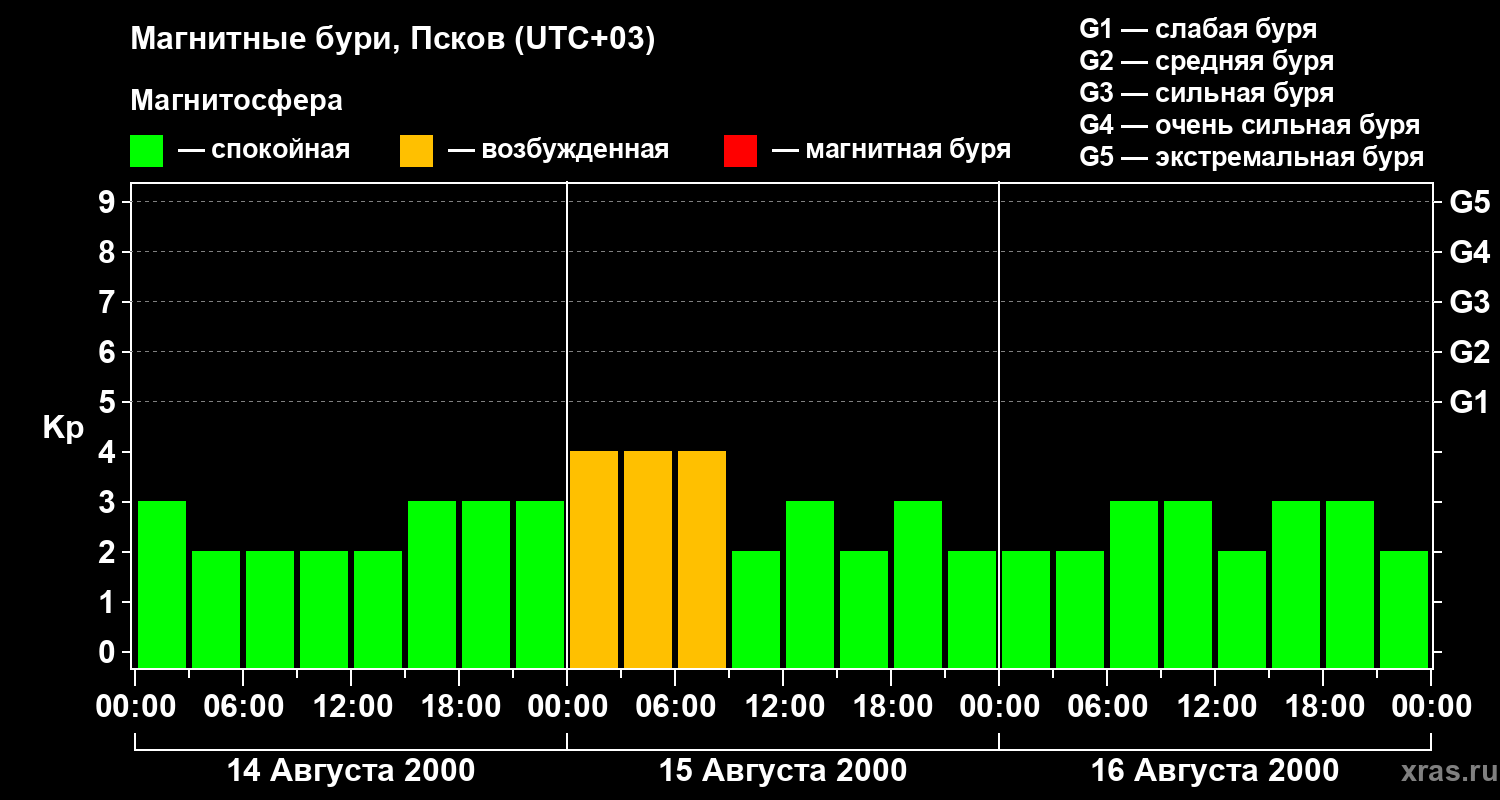1500x800 pixels.
Task: Click the 15 August 18:00–21:00 green bar
Action: (918, 584)
